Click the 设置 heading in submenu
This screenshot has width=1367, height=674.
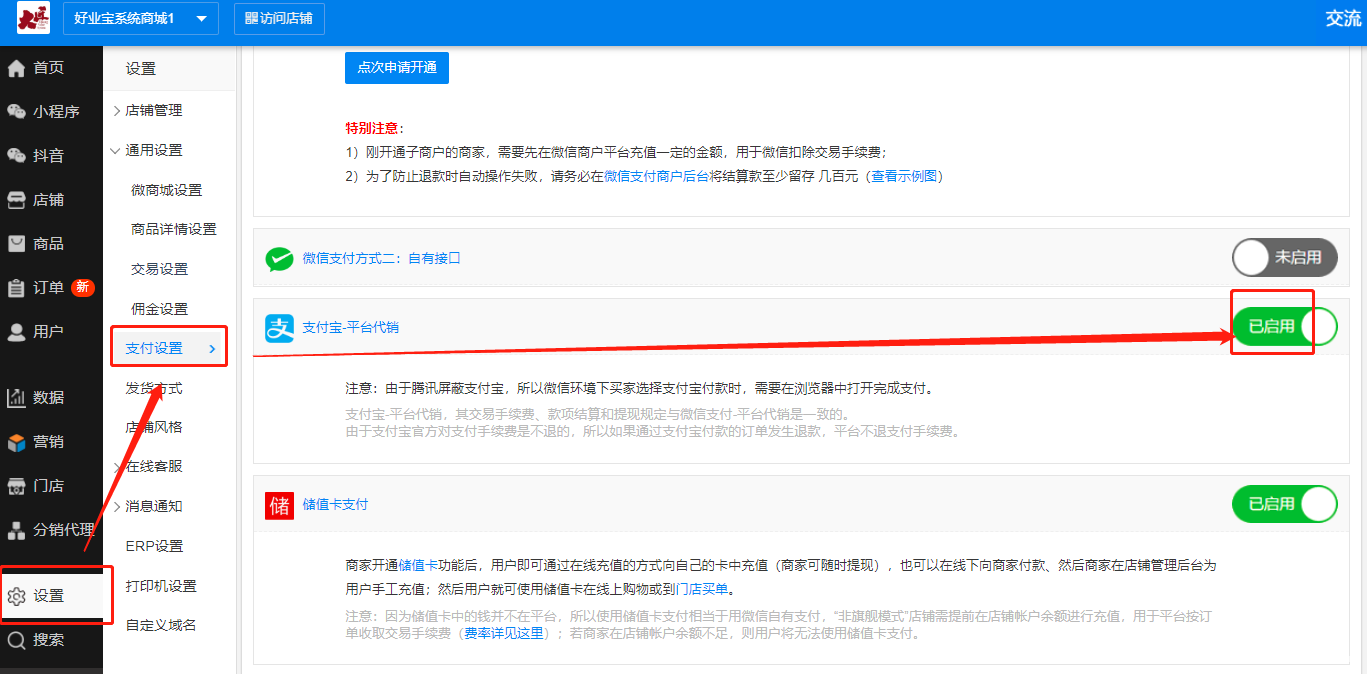point(141,68)
